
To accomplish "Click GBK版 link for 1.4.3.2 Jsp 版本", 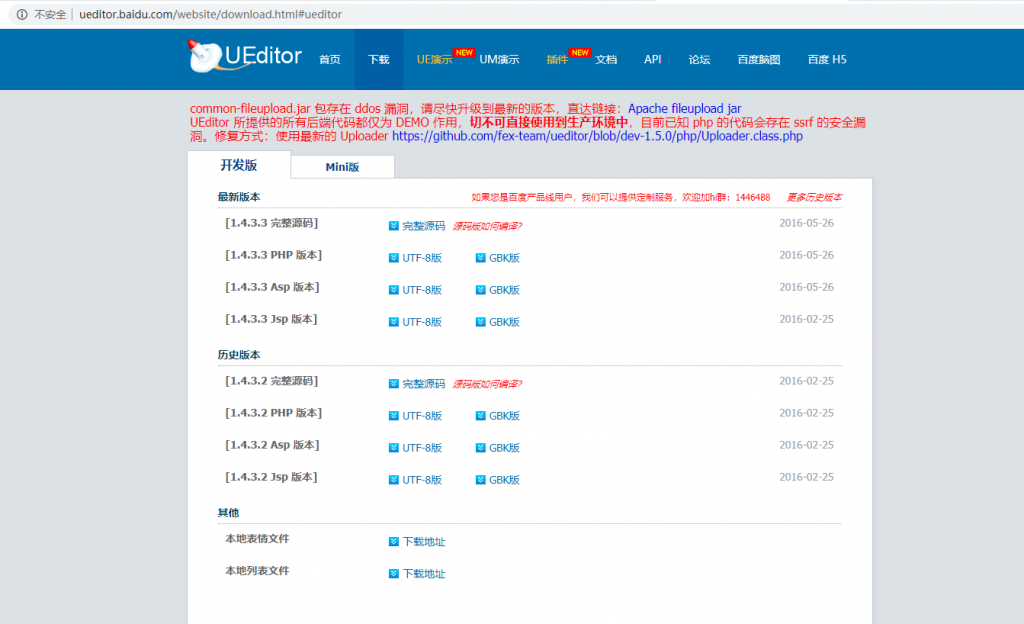I will click(x=504, y=480).
